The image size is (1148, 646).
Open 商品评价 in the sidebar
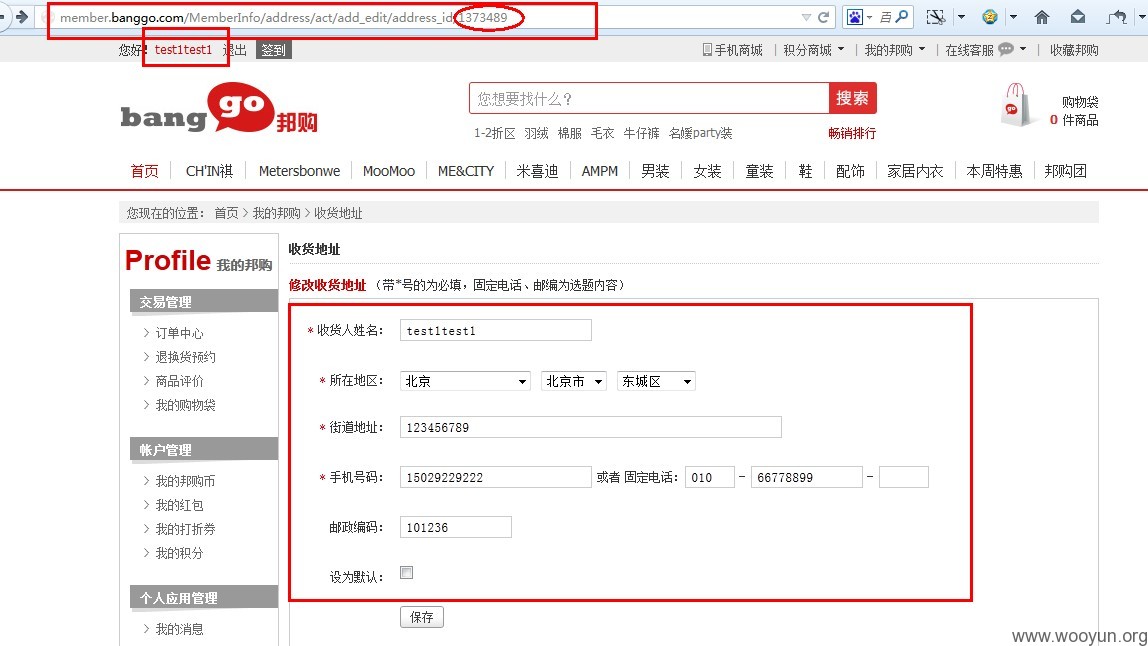click(x=179, y=382)
